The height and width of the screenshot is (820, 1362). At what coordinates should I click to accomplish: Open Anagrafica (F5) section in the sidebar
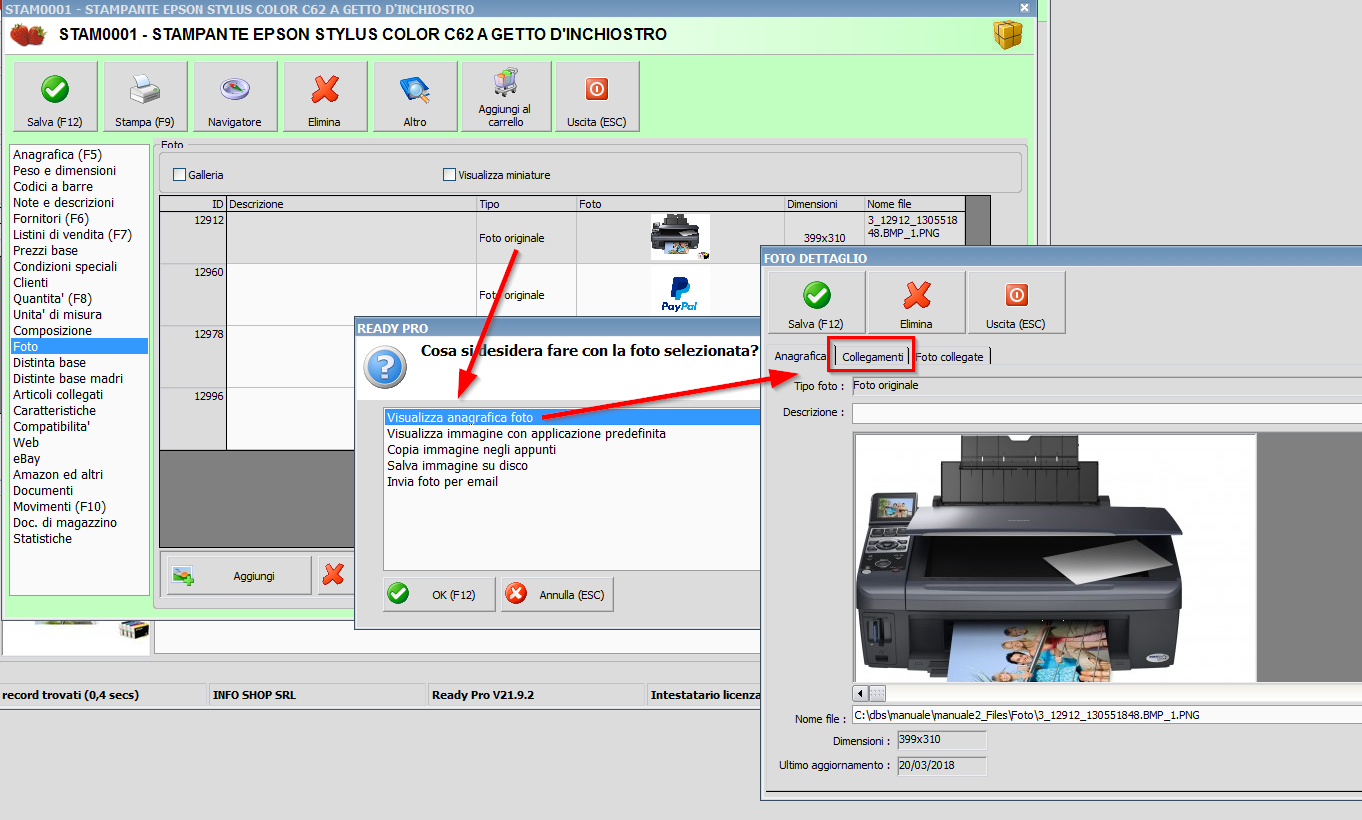click(x=79, y=155)
